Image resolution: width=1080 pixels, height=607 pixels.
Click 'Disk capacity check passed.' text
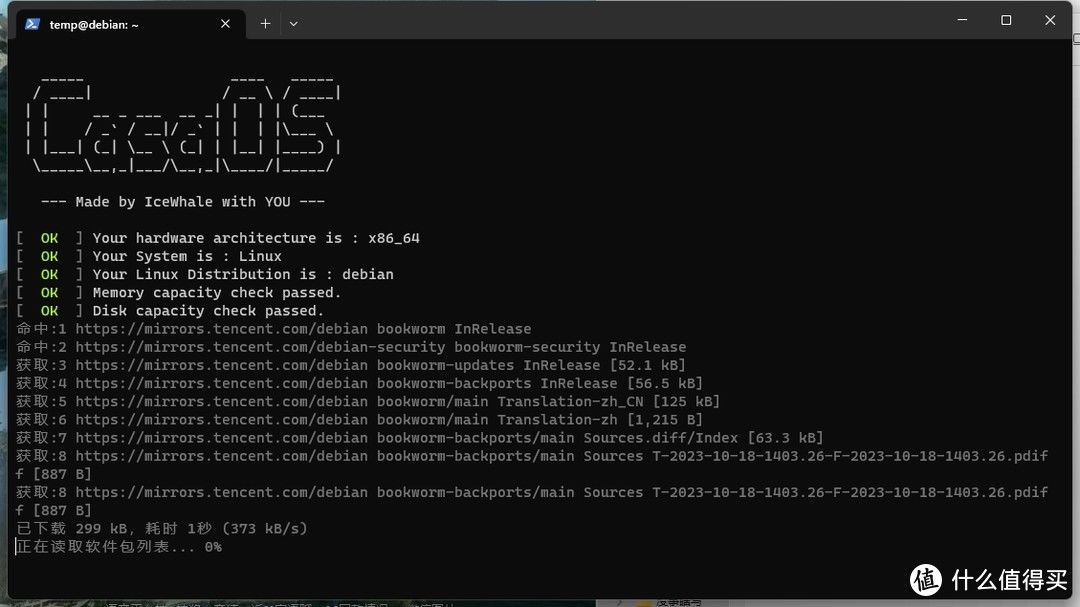pos(208,311)
